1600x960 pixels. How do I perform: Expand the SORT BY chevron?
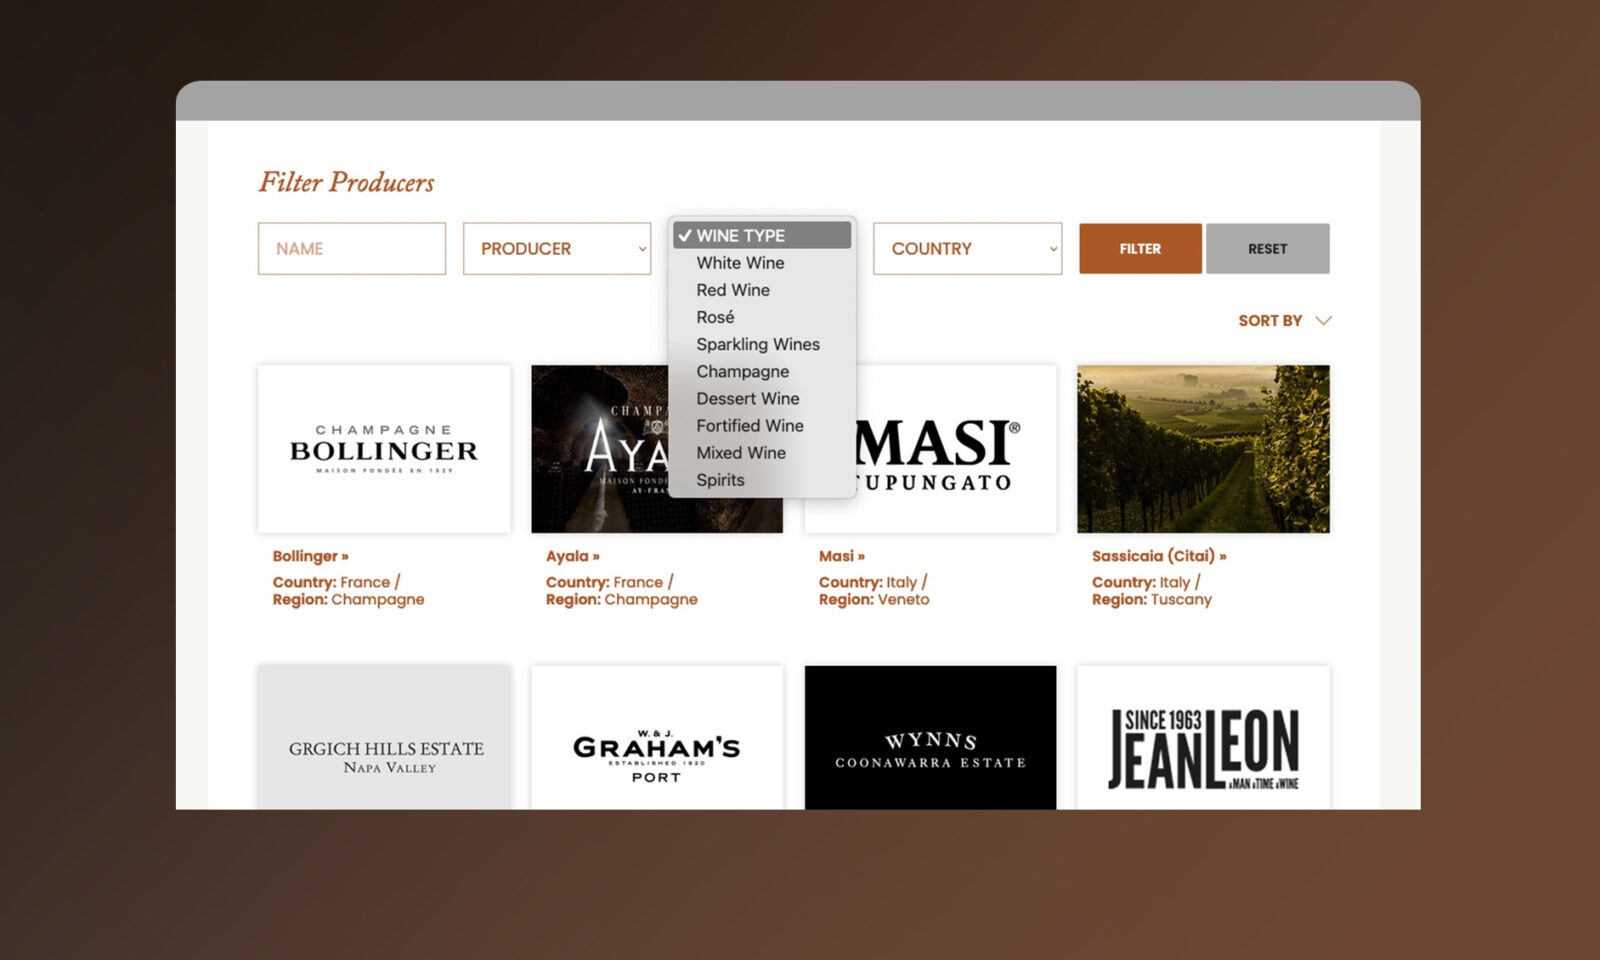coord(1323,320)
